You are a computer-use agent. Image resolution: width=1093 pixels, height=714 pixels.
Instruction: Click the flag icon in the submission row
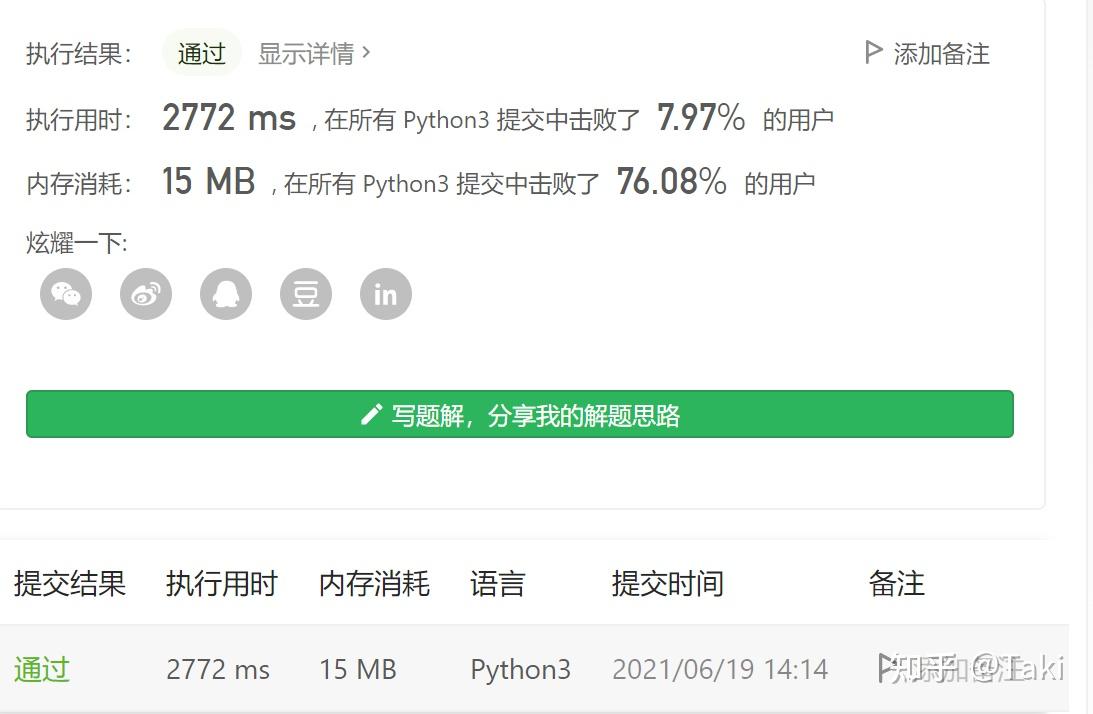tap(886, 667)
